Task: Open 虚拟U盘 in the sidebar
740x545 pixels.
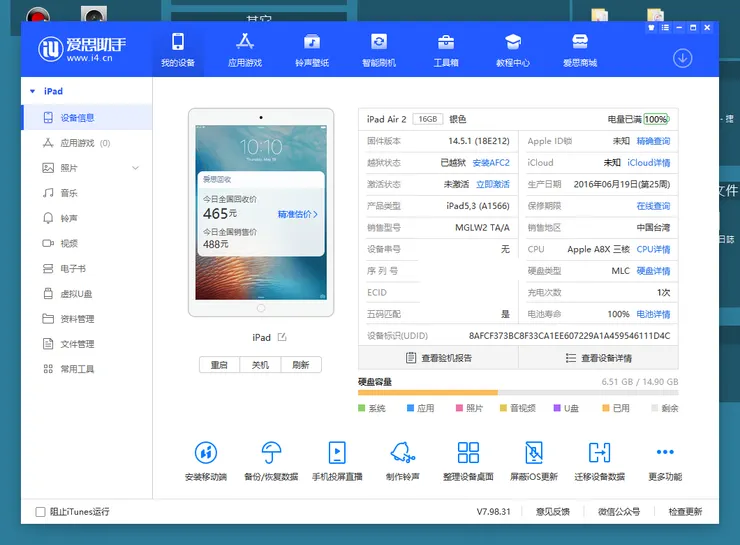Action: pyautogui.click(x=87, y=293)
